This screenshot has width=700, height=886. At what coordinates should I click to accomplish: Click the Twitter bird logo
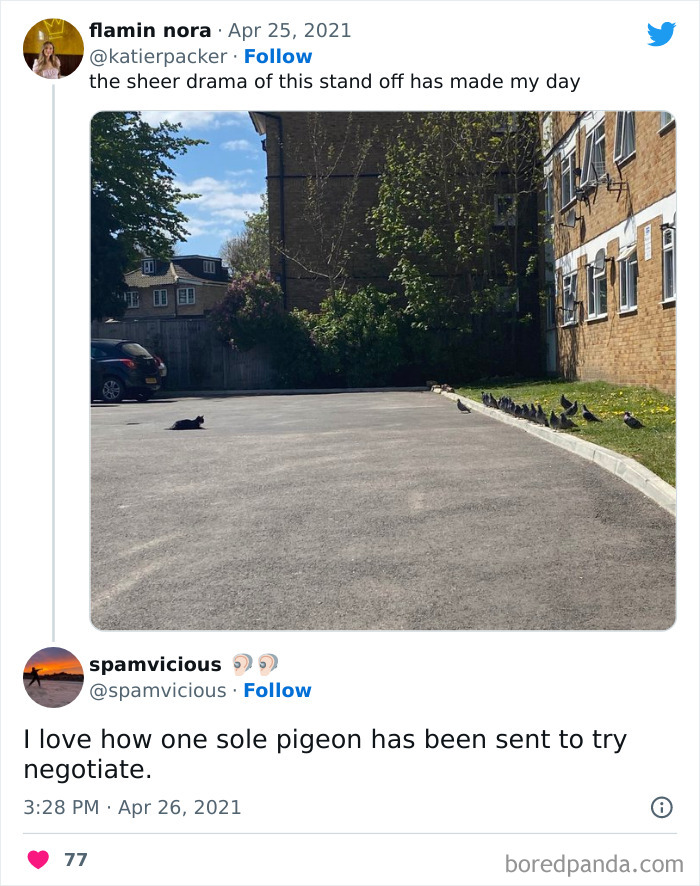coord(662,32)
